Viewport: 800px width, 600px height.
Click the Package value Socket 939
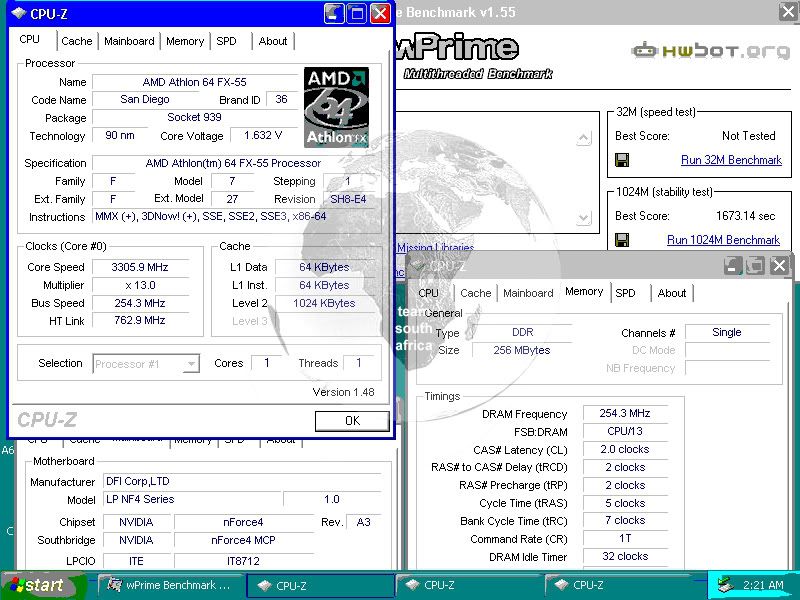[x=194, y=117]
